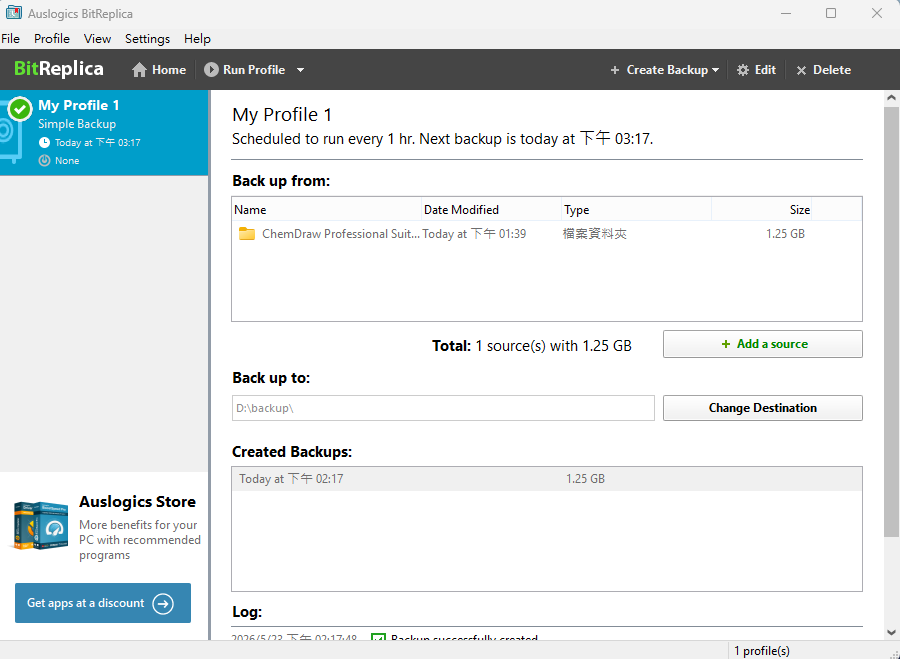The width and height of the screenshot is (900, 659).
Task: Click 'Today at 下午 03:17' in sidebar profile
Action: coord(98,142)
